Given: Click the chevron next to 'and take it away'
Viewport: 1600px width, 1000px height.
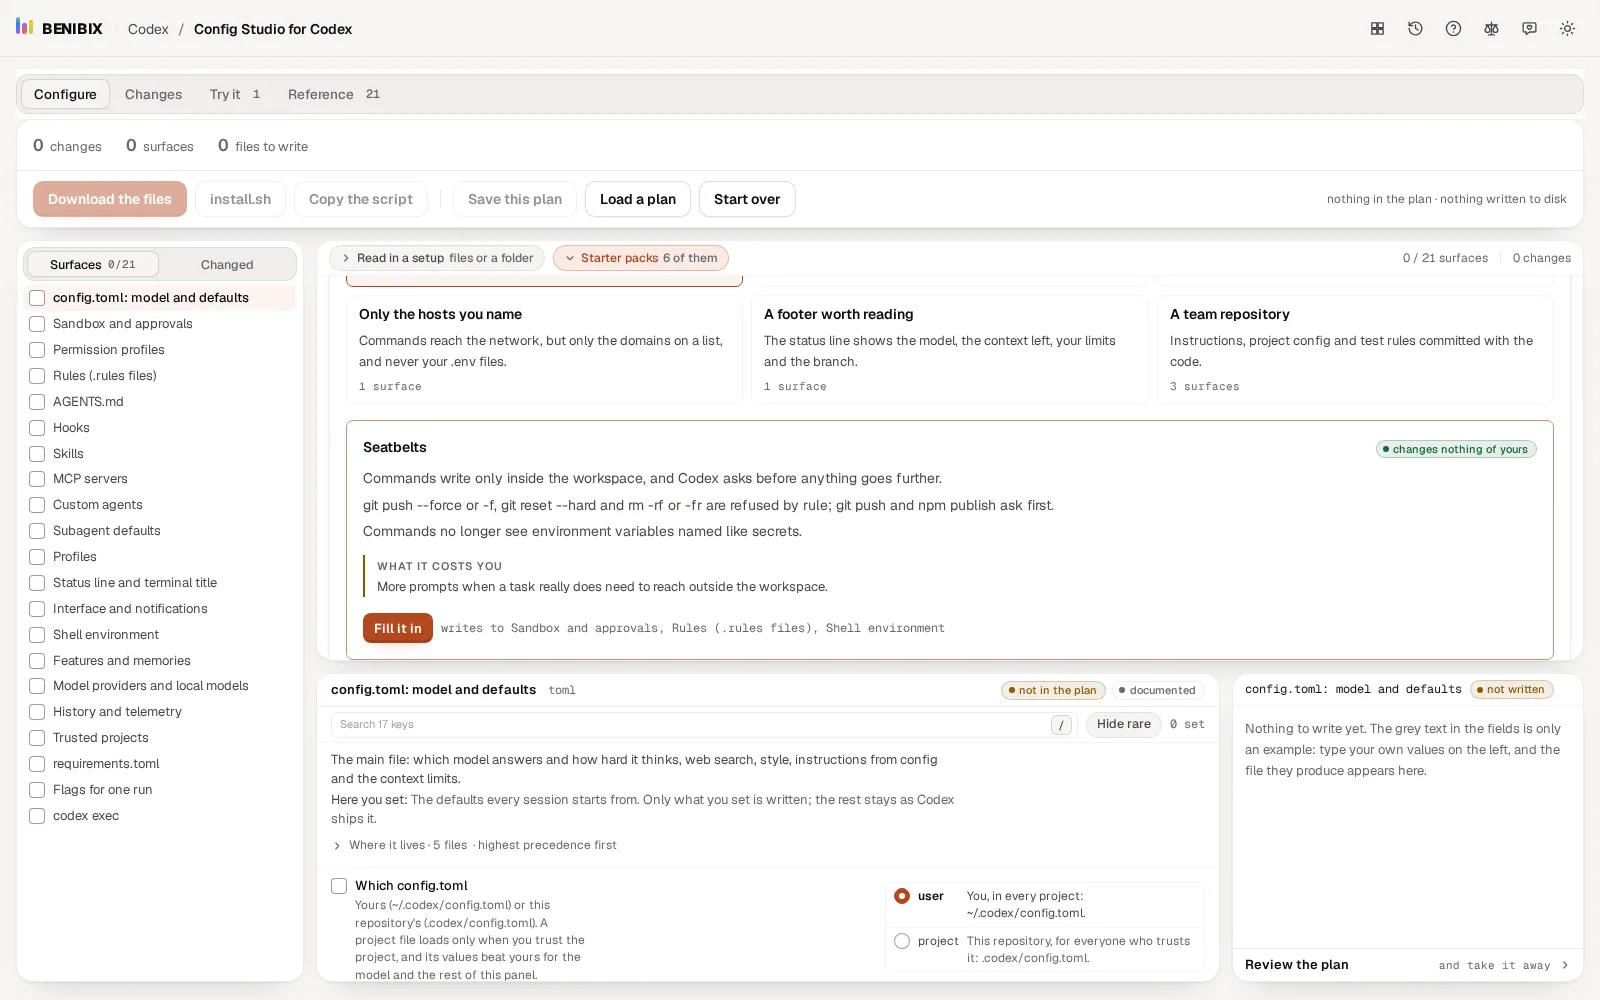Looking at the screenshot, I should pos(1565,965).
